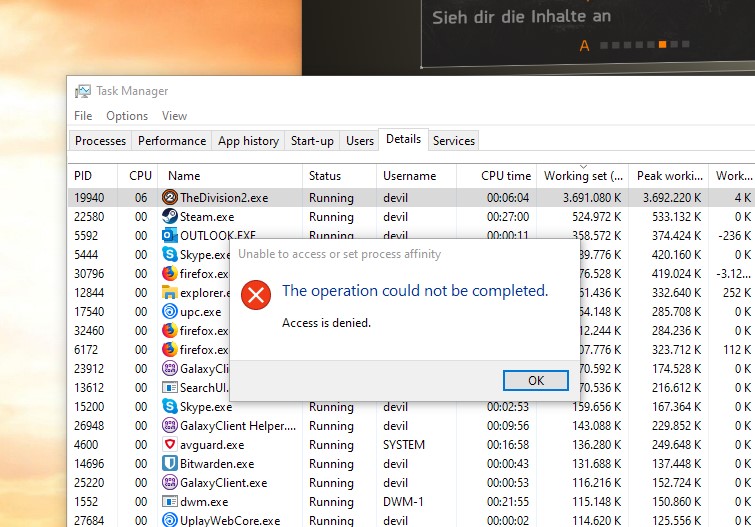The width and height of the screenshot is (755, 527).
Task: Click the explorer.exe folder icon
Action: 169,292
